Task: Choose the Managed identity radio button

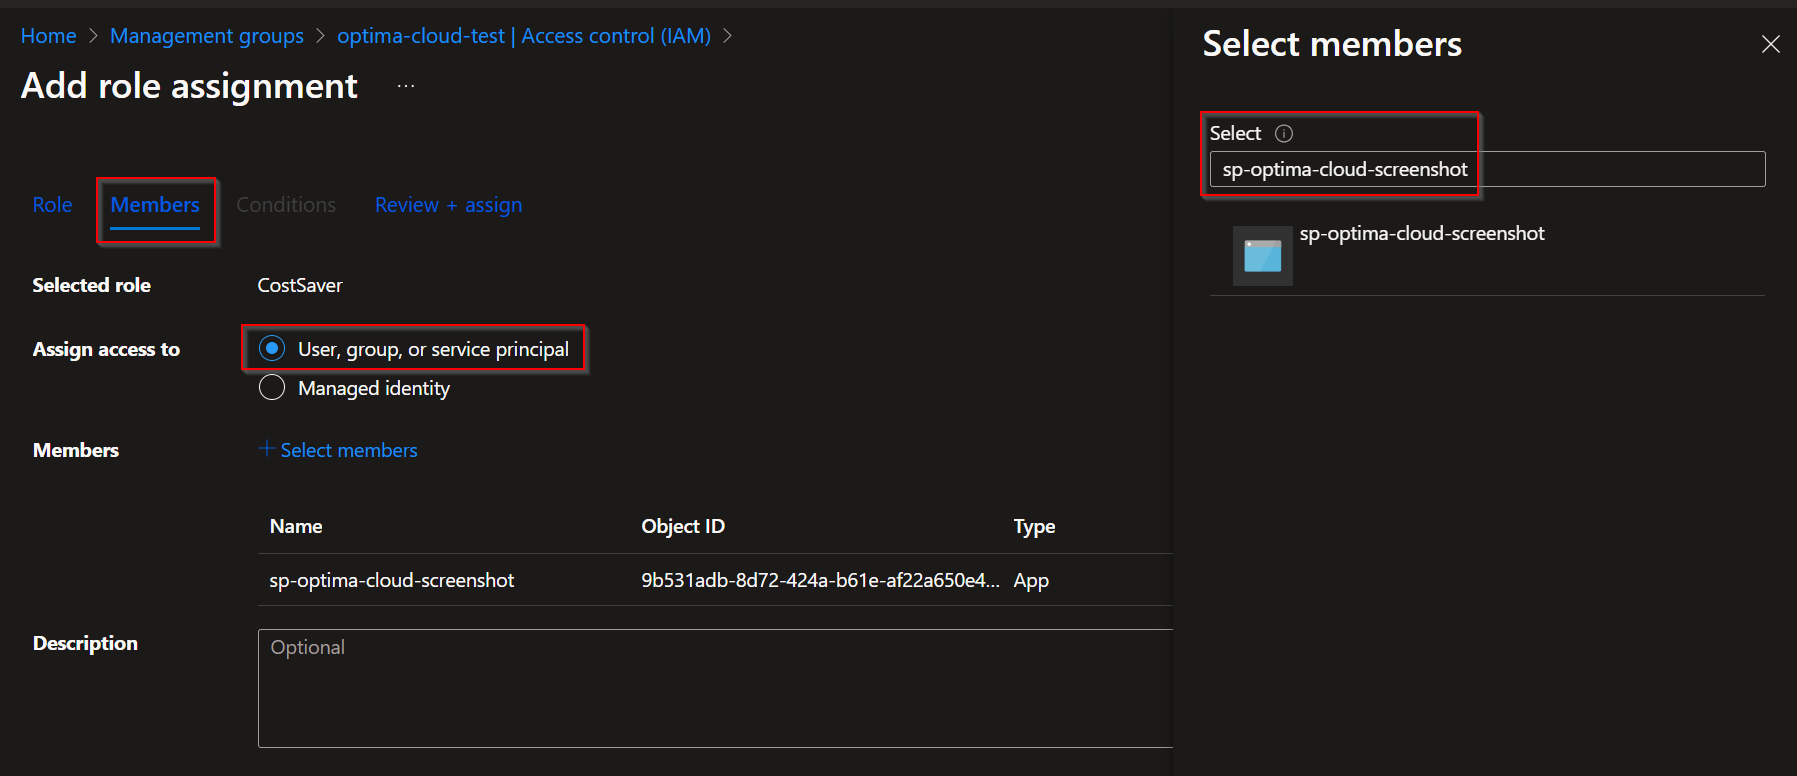Action: click(x=272, y=387)
